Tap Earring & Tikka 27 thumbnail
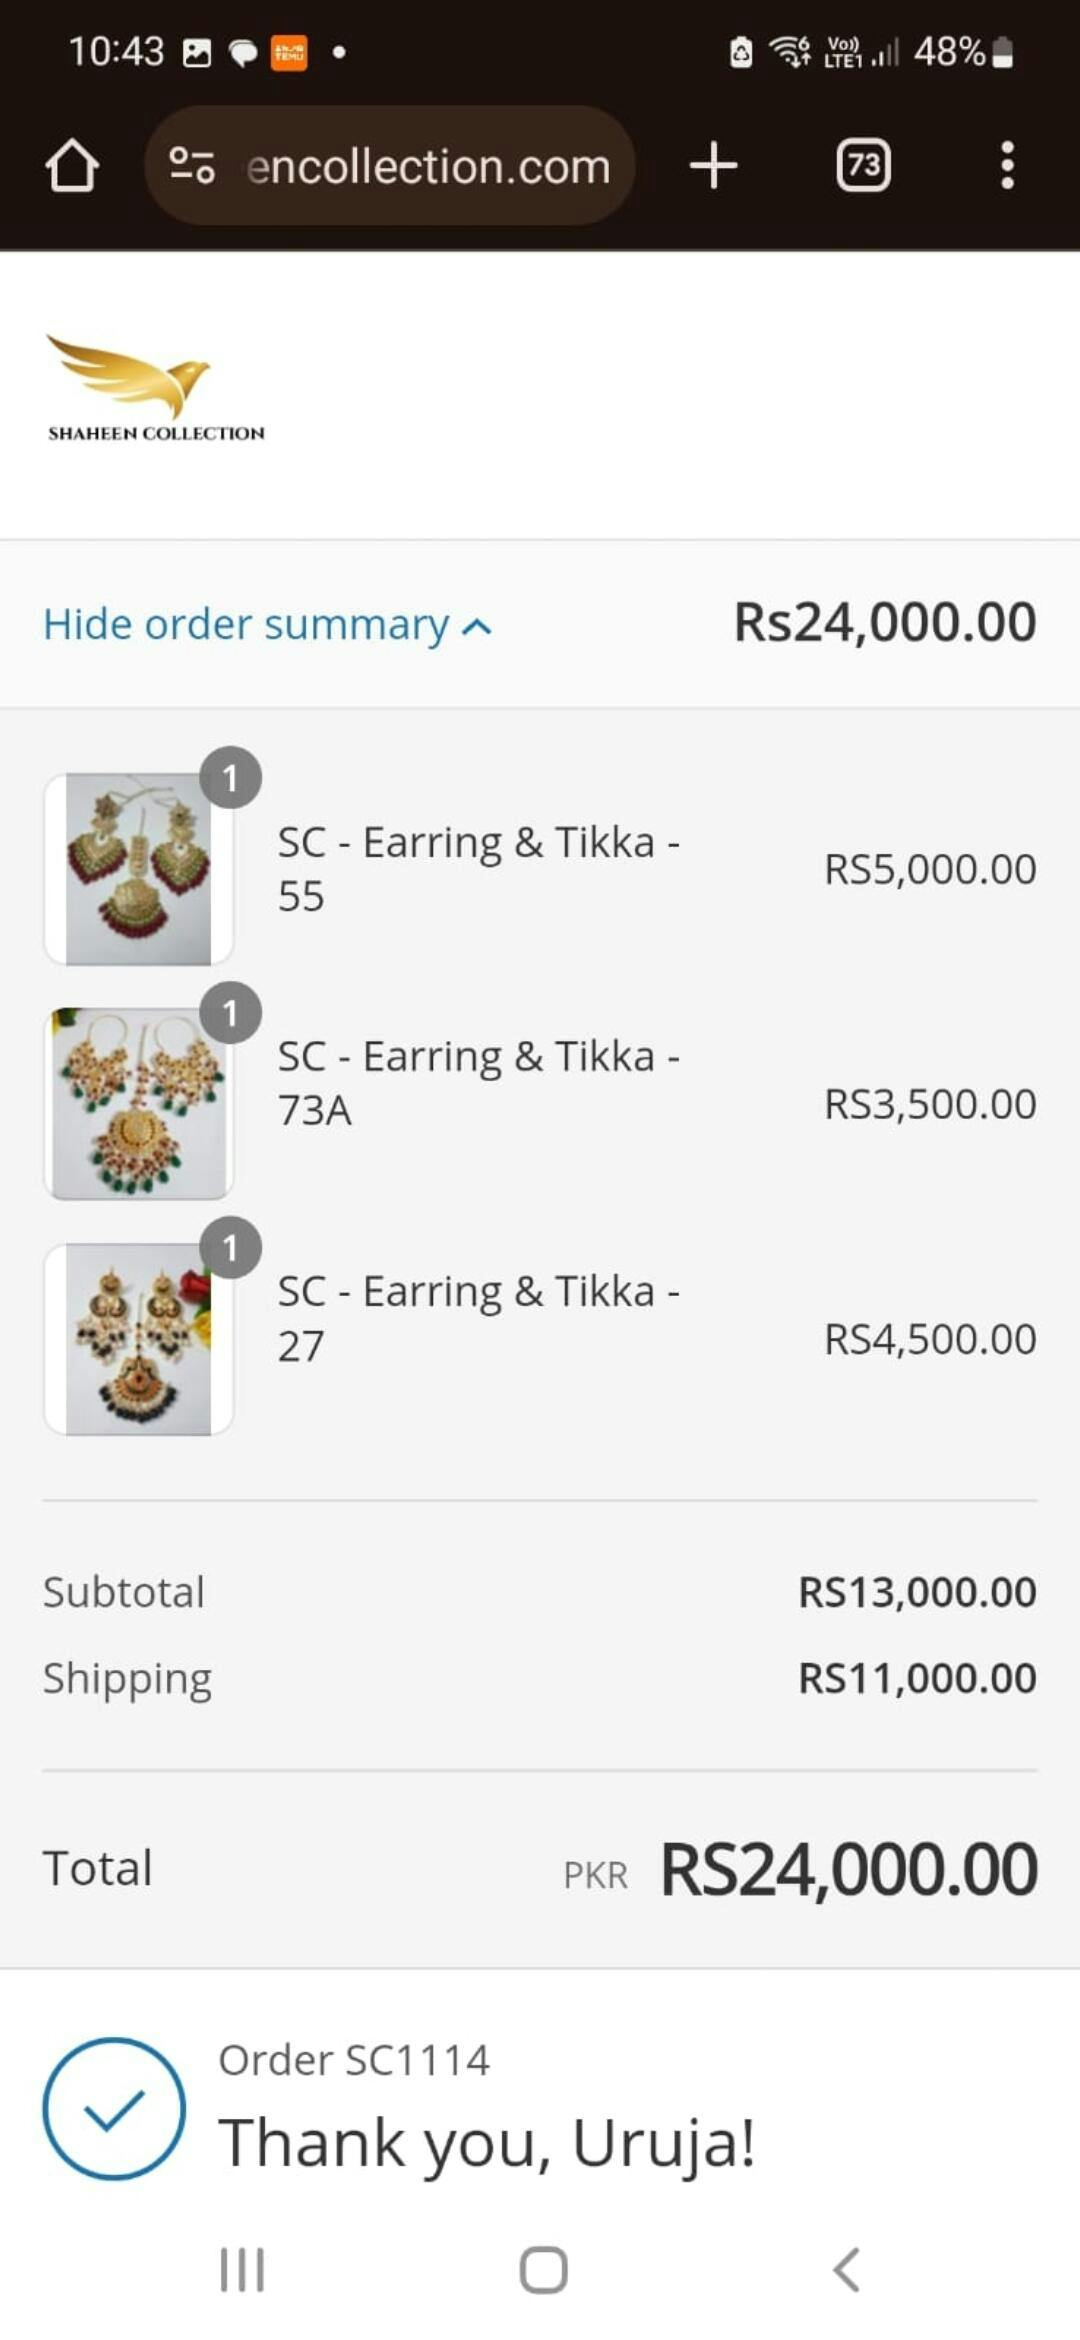This screenshot has height=2340, width=1080. 138,1339
